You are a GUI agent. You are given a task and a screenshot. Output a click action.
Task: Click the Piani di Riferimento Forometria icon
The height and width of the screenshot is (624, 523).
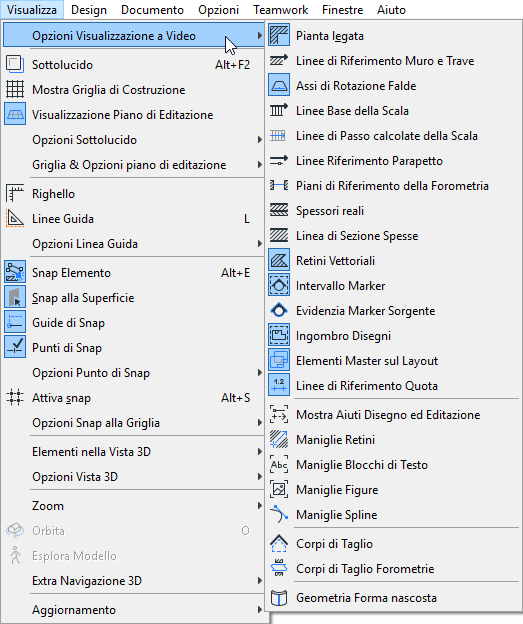tap(279, 185)
